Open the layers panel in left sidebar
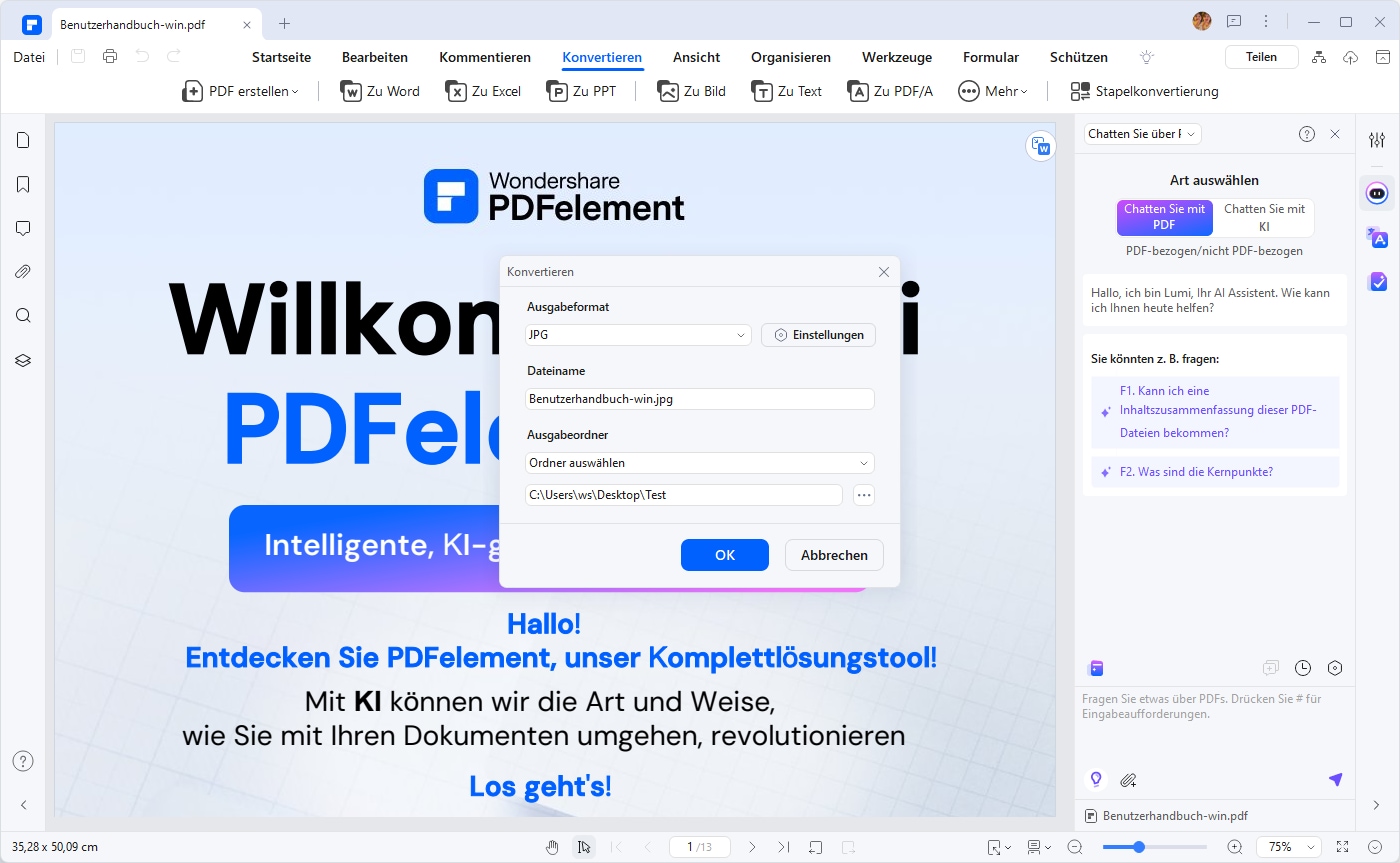1400x863 pixels. click(23, 360)
